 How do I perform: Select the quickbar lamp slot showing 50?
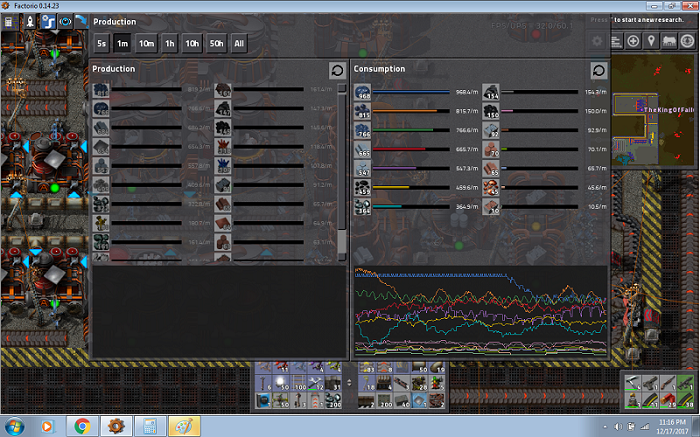[281, 383]
